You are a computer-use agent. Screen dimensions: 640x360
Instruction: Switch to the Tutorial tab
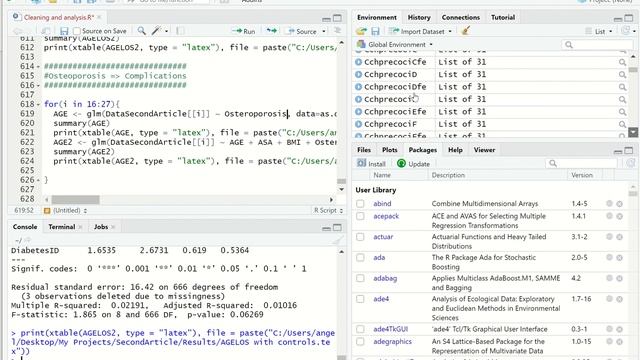coord(502,17)
